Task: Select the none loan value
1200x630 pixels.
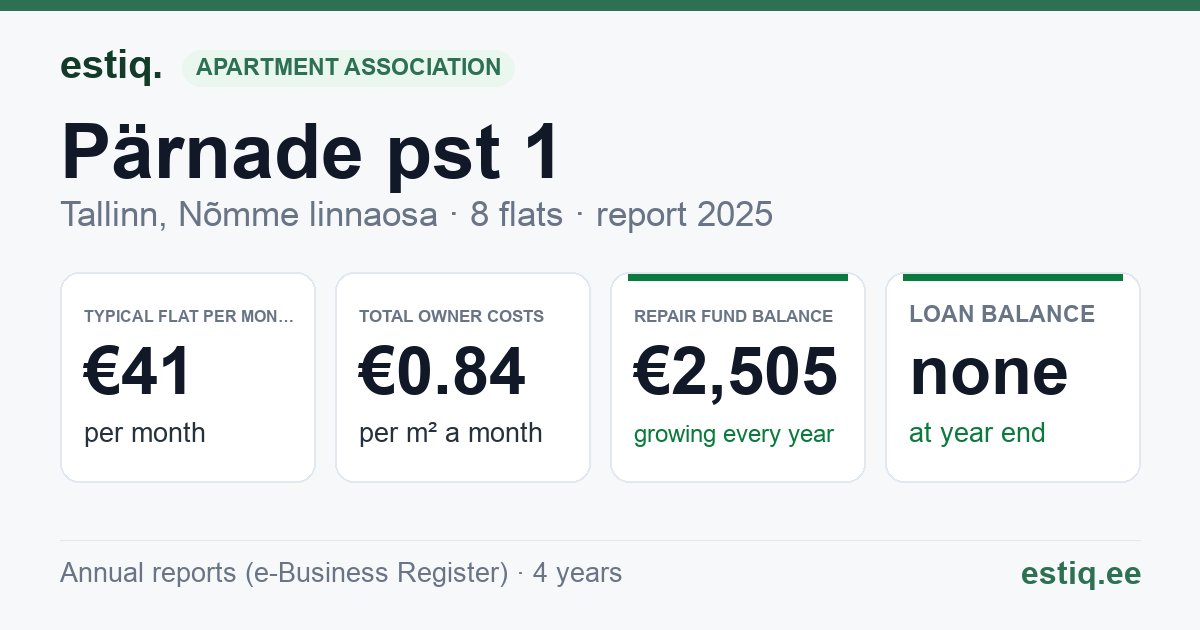Action: 989,372
